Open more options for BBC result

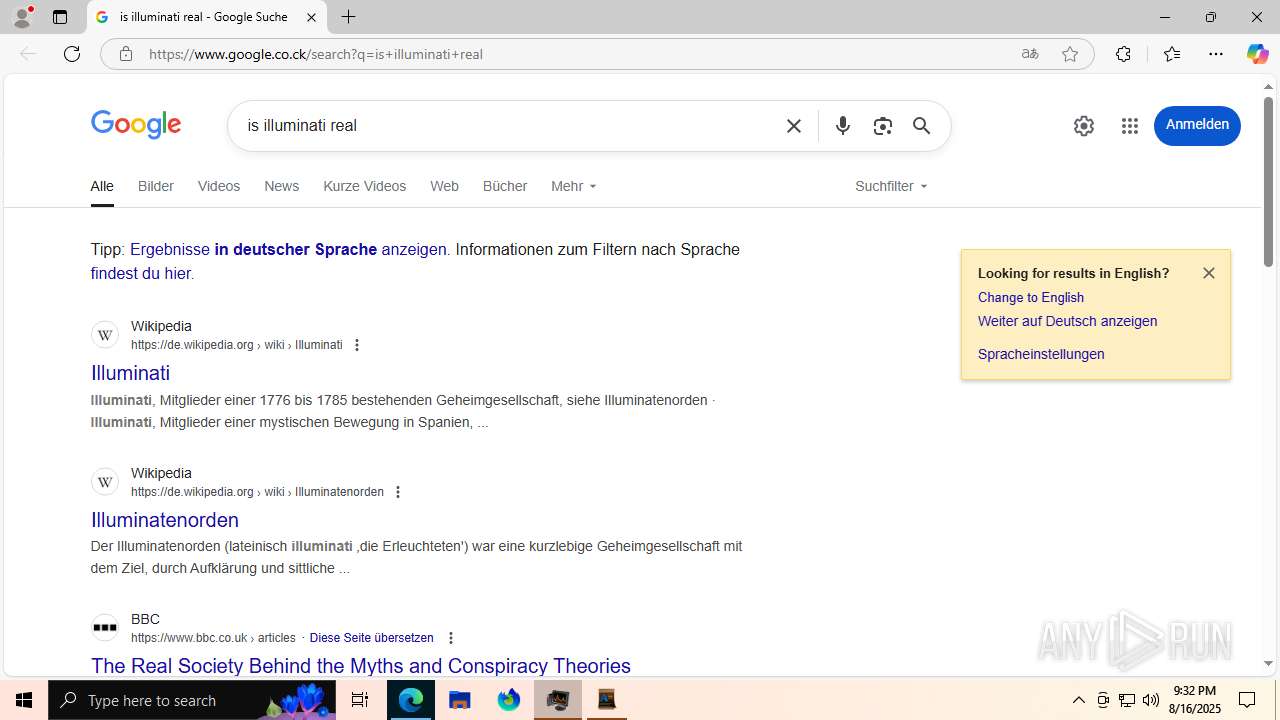tap(451, 638)
